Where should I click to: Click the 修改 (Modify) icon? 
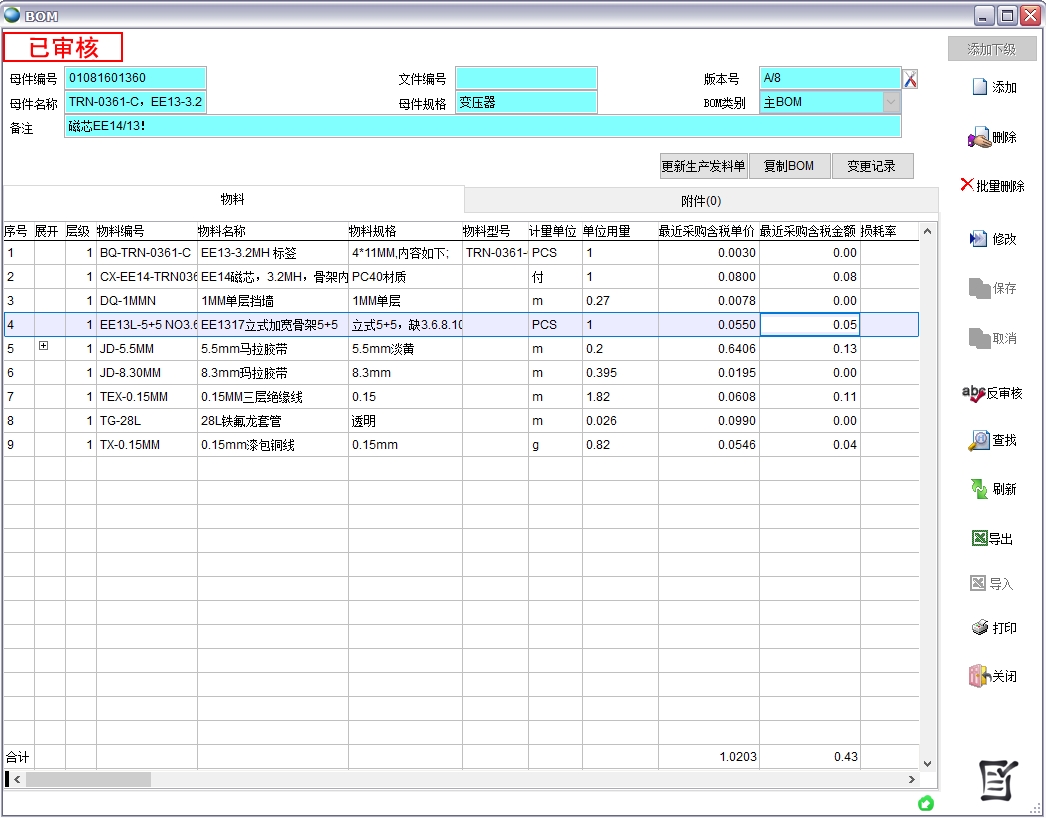(979, 239)
